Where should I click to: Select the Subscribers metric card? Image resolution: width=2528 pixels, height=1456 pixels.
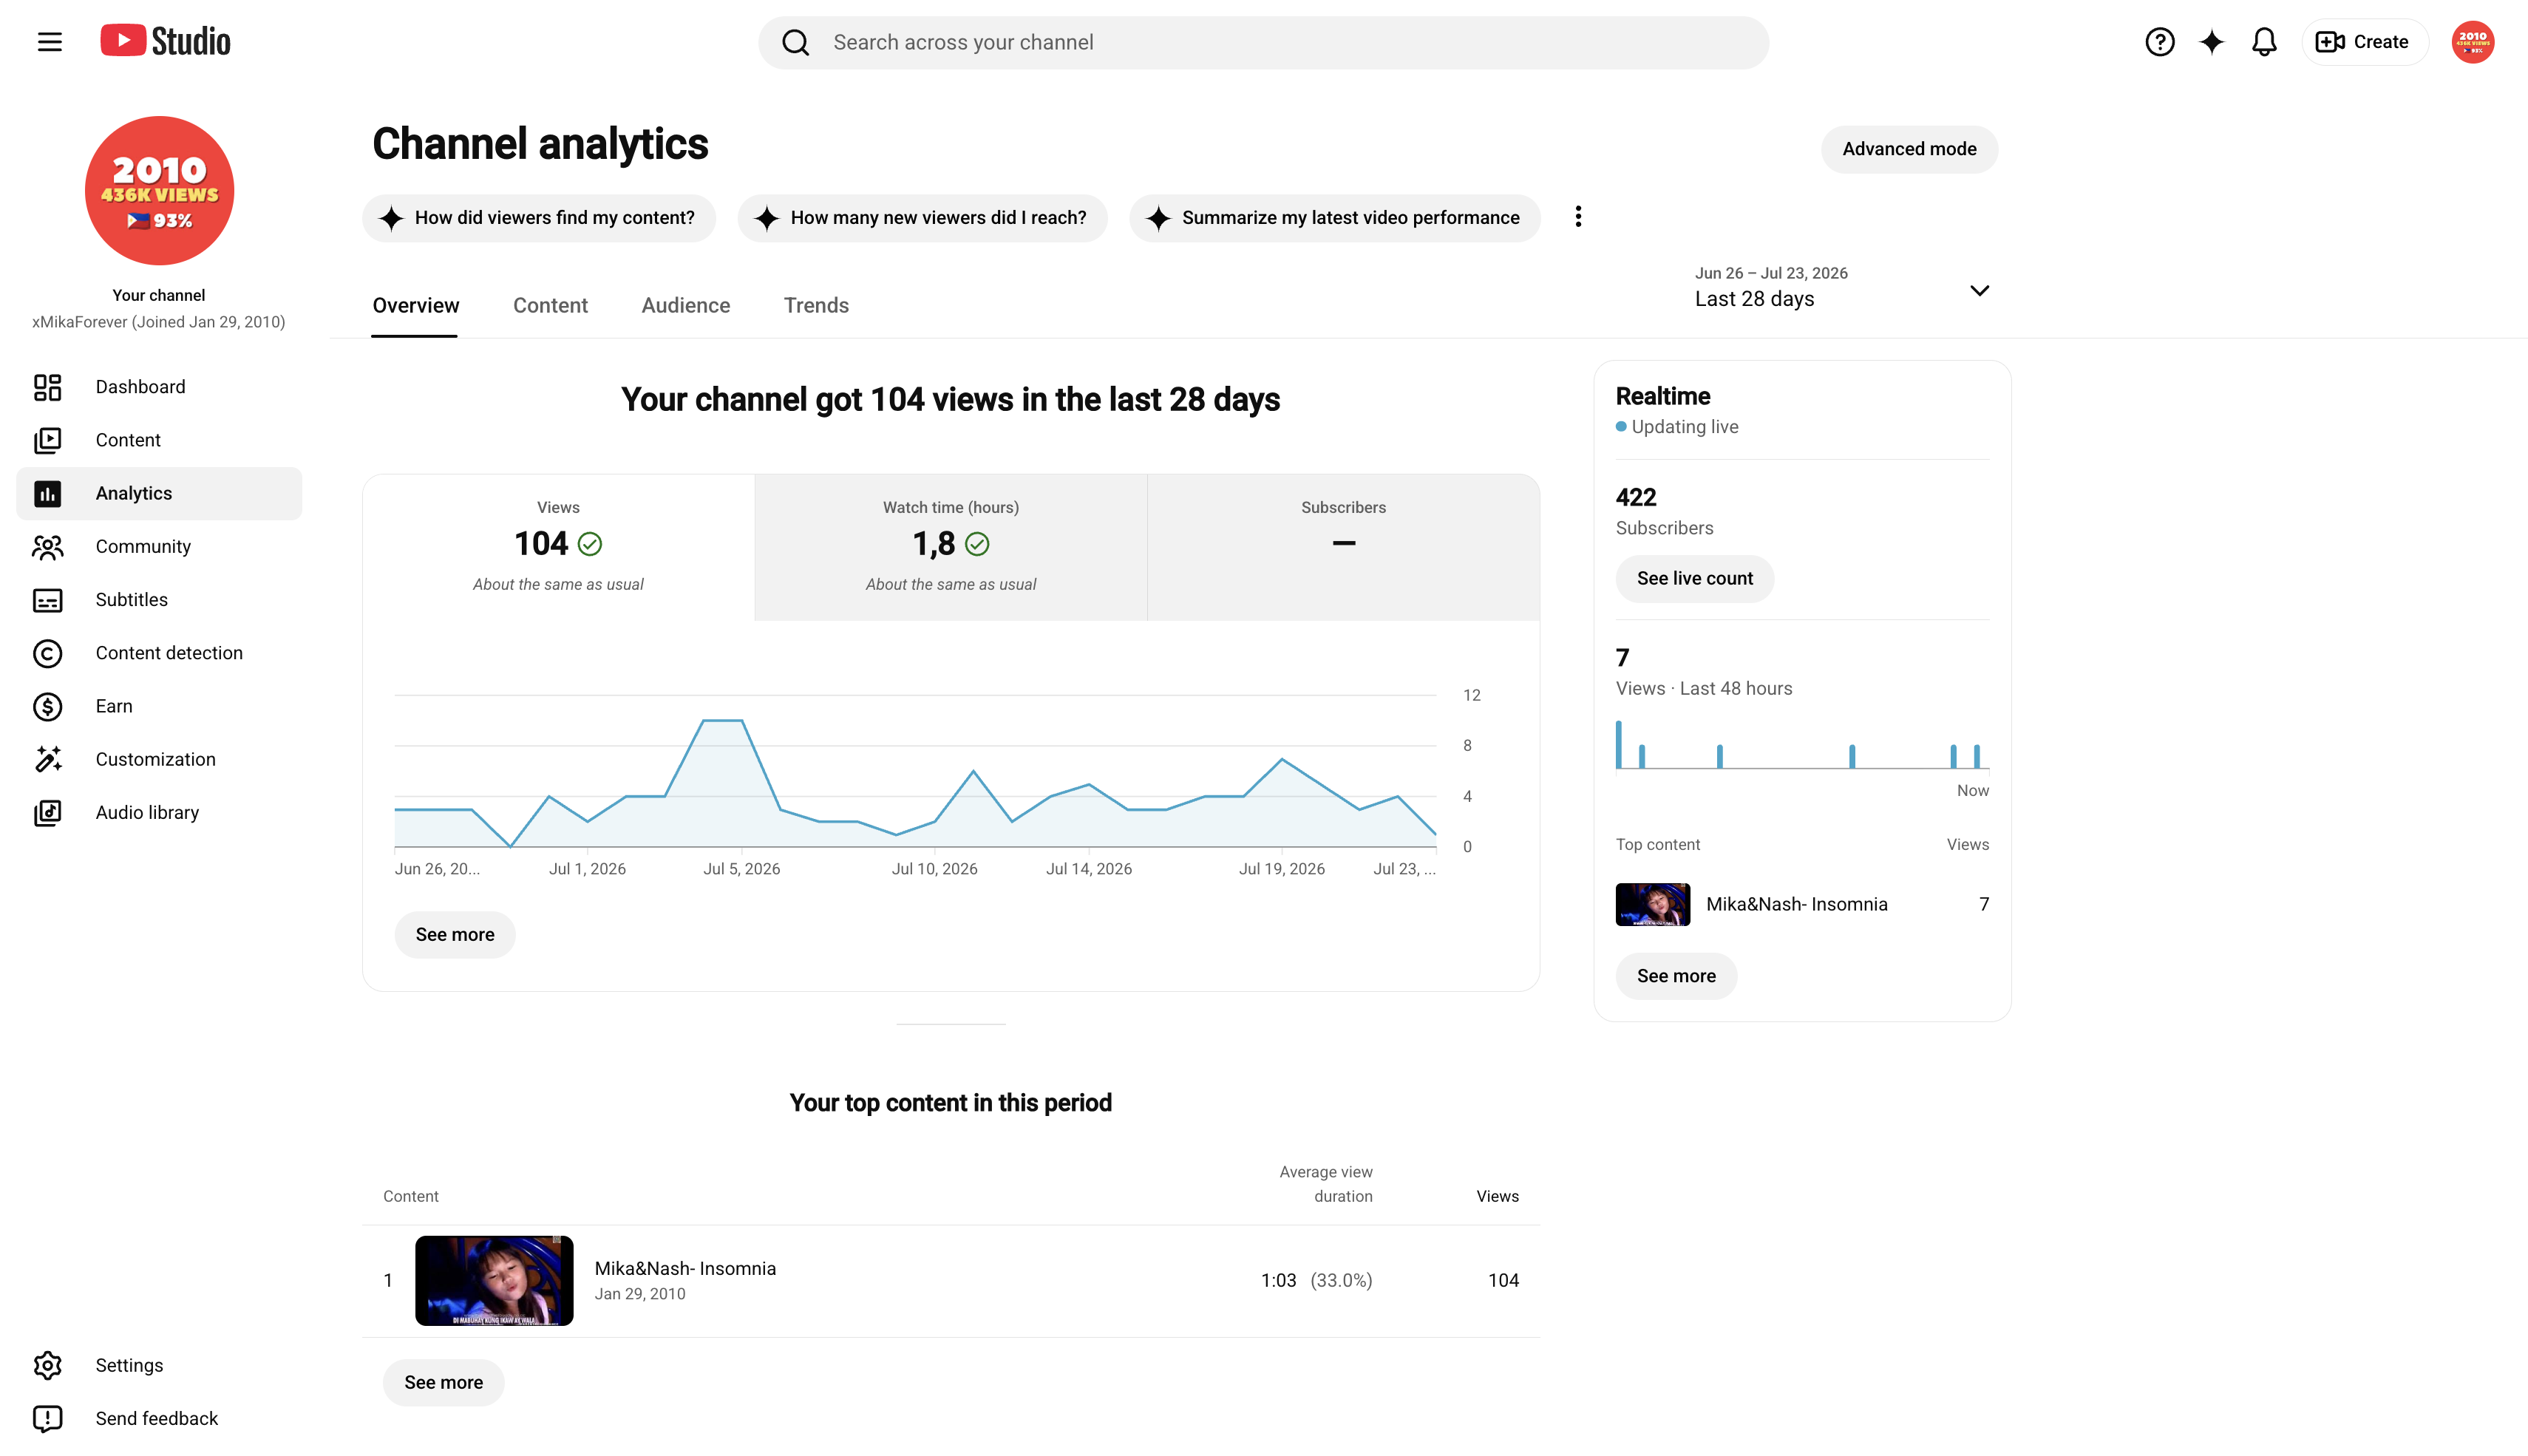click(1343, 547)
